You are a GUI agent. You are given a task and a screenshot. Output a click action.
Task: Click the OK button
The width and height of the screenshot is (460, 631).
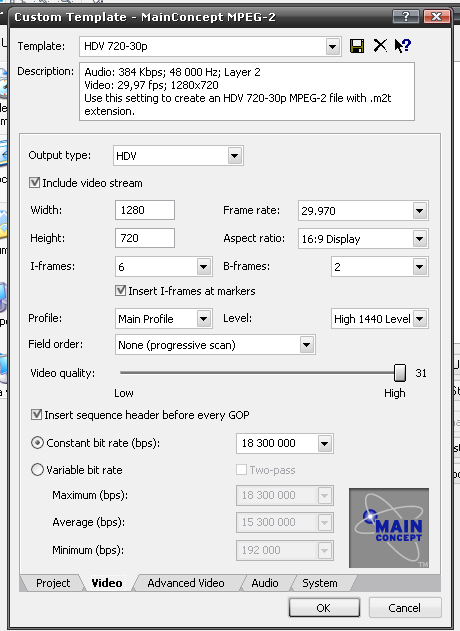(324, 608)
